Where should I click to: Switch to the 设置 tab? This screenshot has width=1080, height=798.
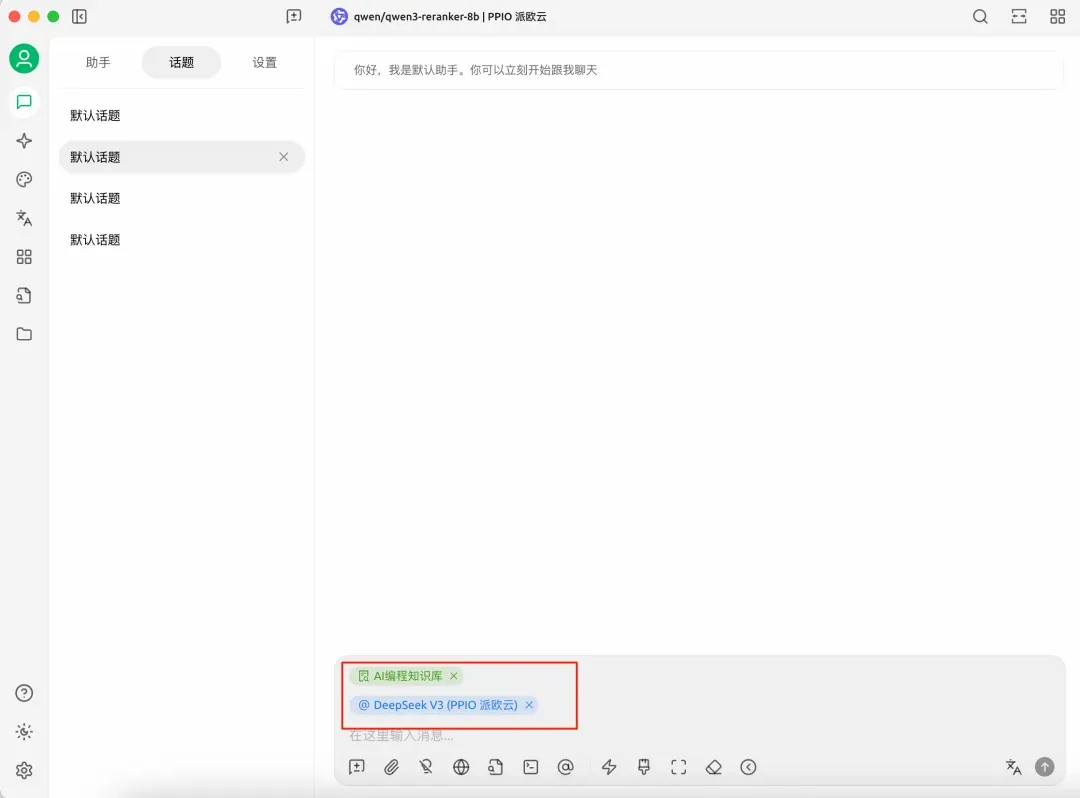pos(264,63)
